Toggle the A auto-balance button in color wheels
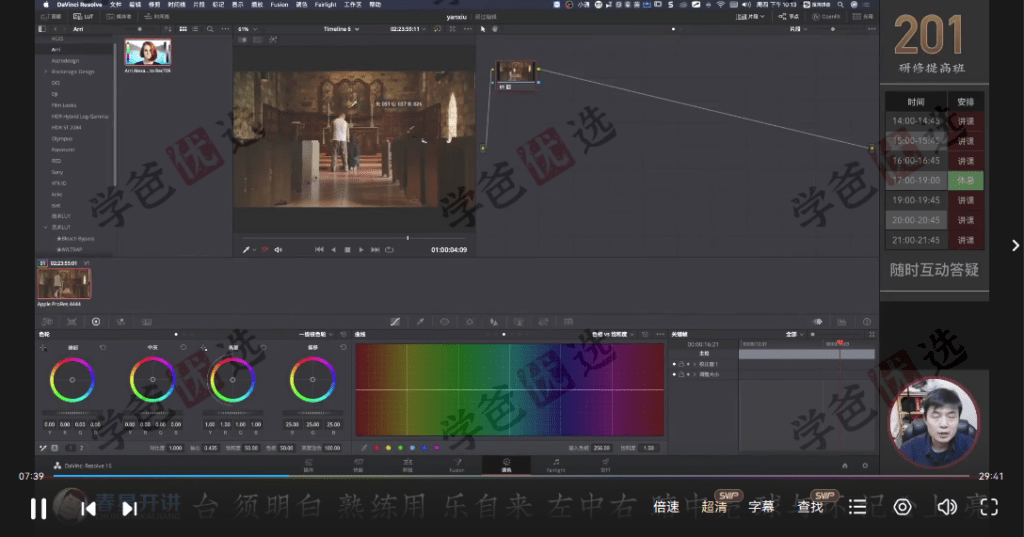This screenshot has width=1024, height=537. pos(54,448)
